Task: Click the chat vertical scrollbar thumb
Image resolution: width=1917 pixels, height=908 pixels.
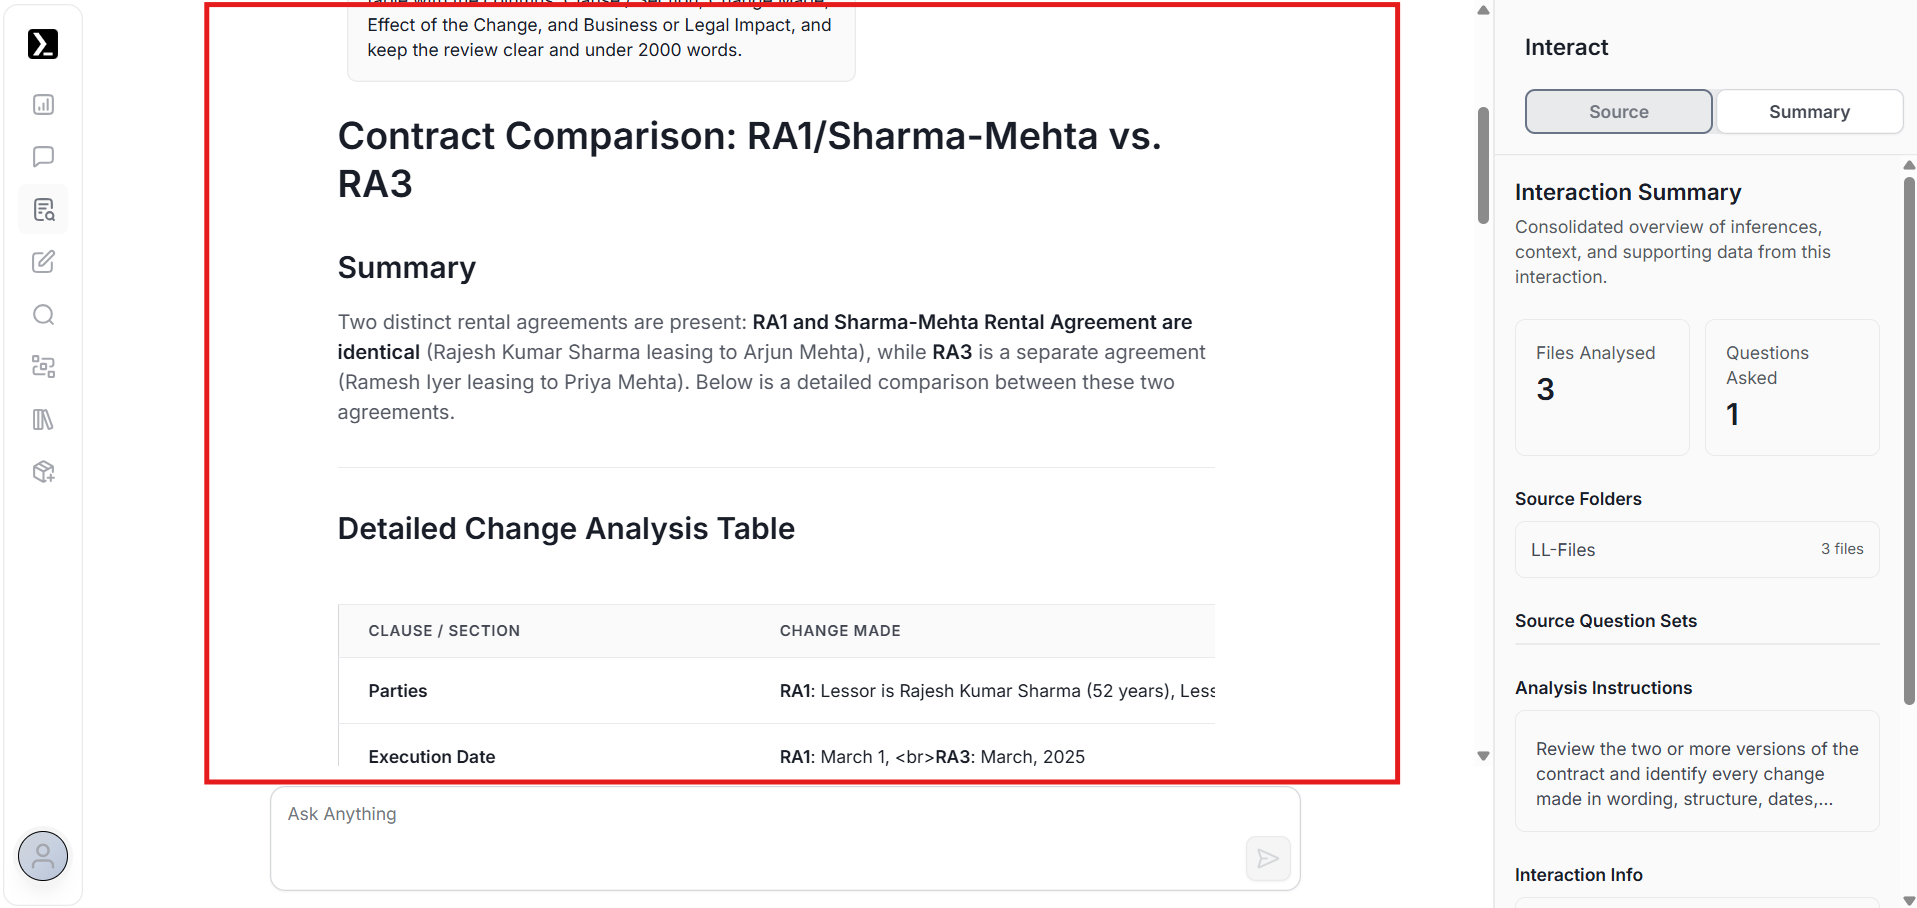Action: (x=1483, y=165)
